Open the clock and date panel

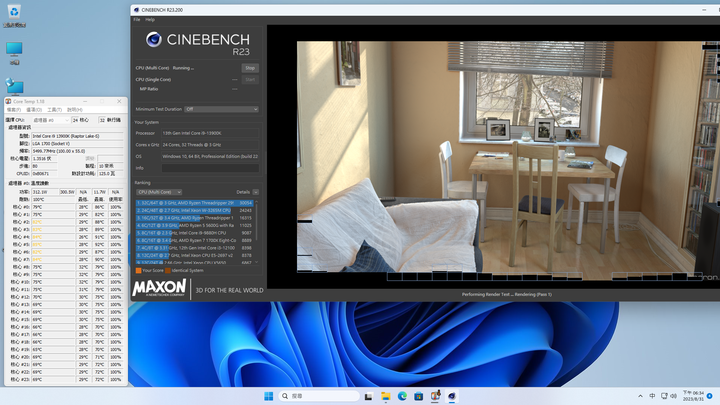coord(693,396)
